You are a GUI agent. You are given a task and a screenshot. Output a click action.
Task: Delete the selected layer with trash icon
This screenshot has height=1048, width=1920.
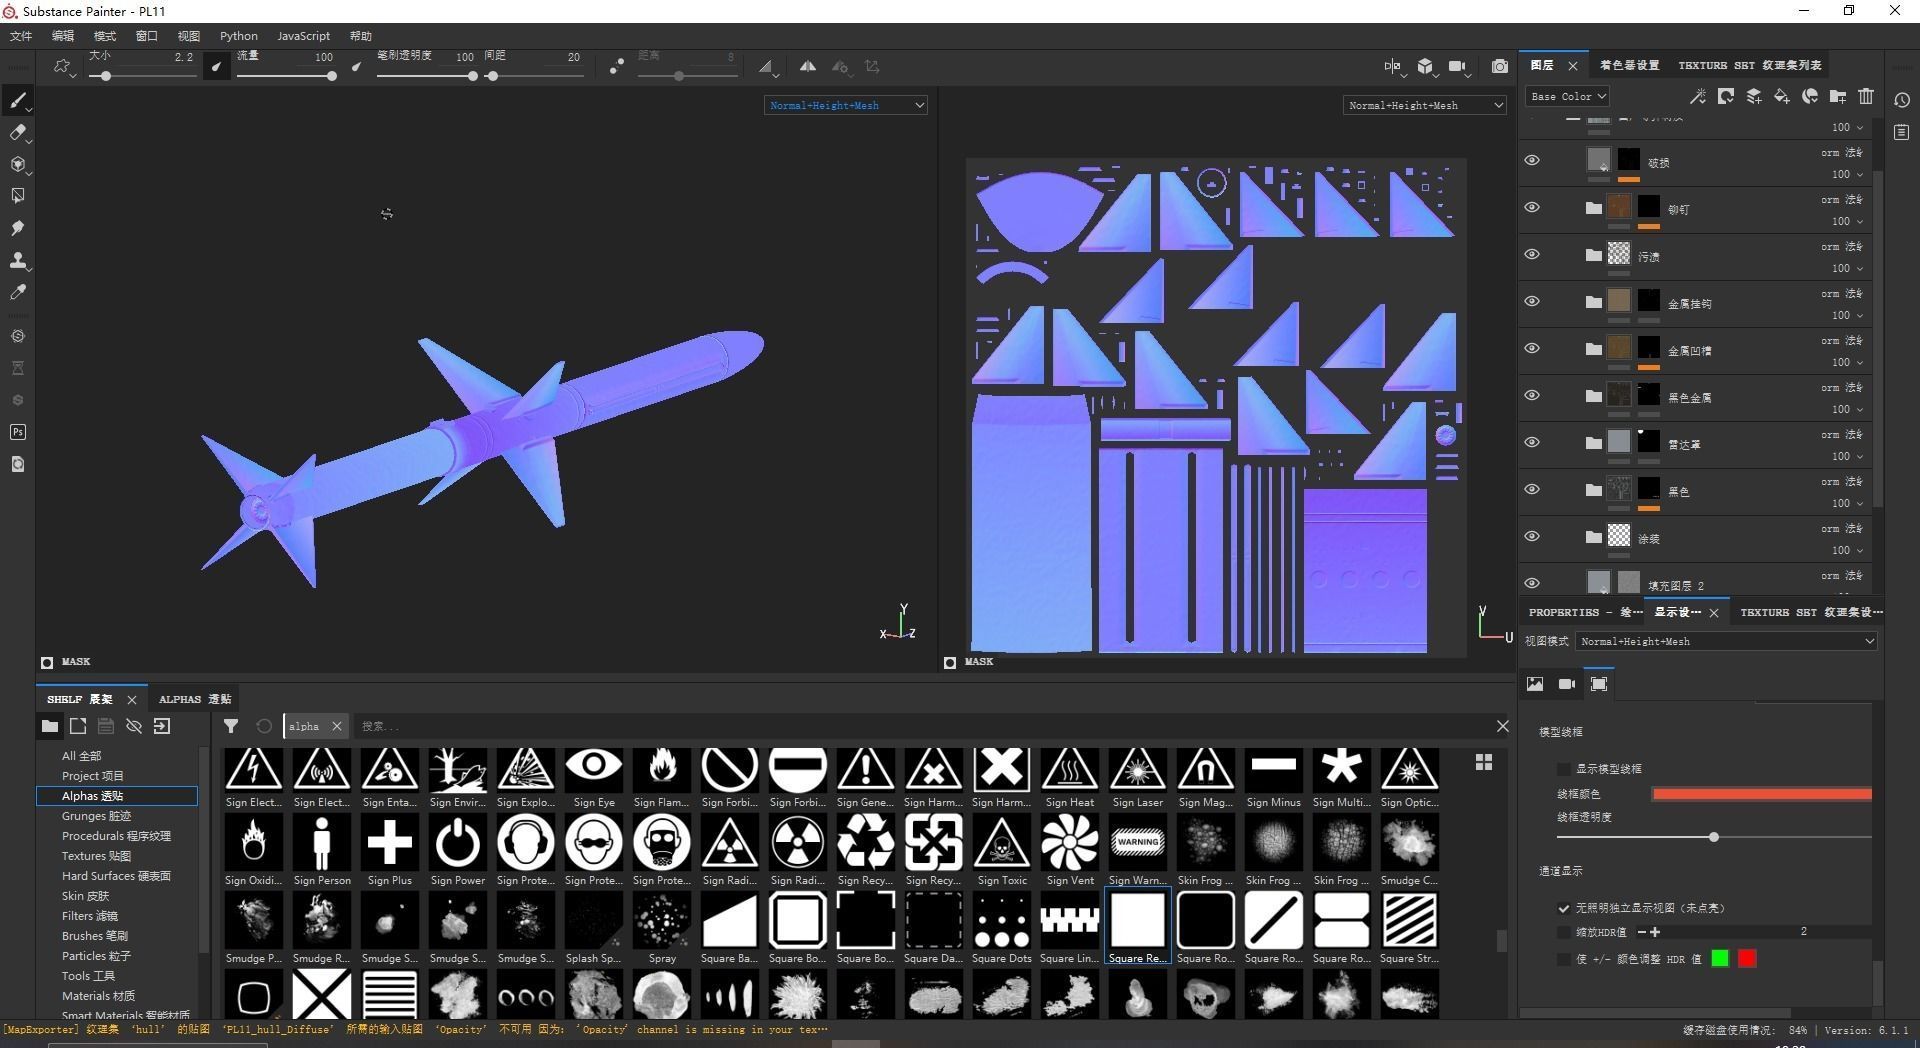[x=1865, y=96]
